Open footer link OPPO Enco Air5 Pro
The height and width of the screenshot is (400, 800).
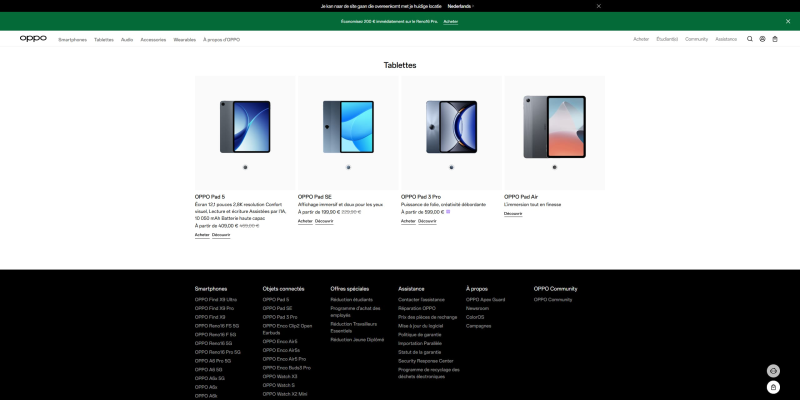pyautogui.click(x=284, y=359)
